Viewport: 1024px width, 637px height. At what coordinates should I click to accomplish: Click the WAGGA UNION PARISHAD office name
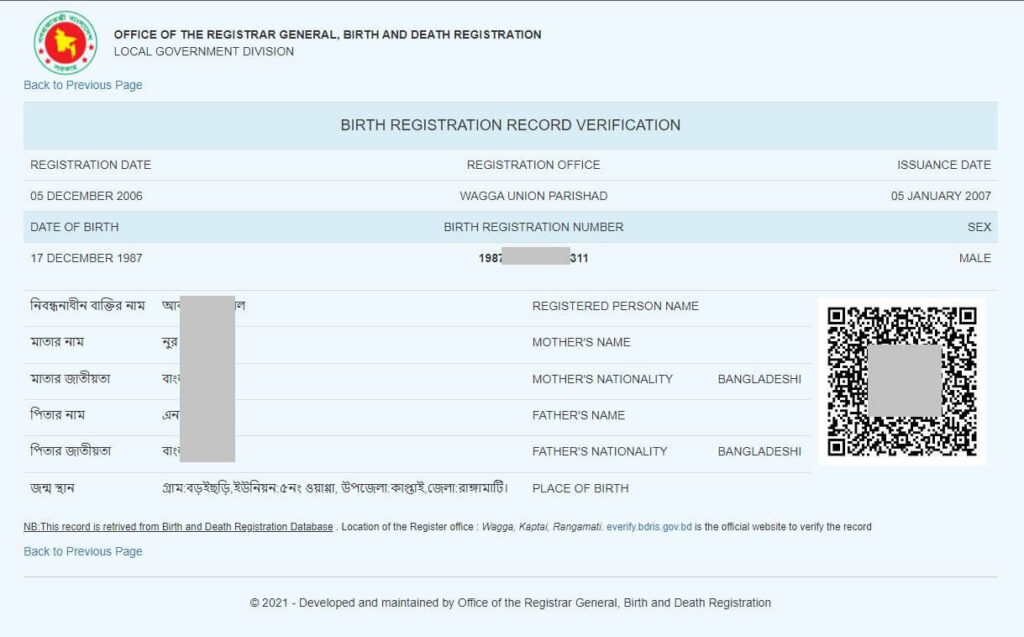click(x=533, y=196)
